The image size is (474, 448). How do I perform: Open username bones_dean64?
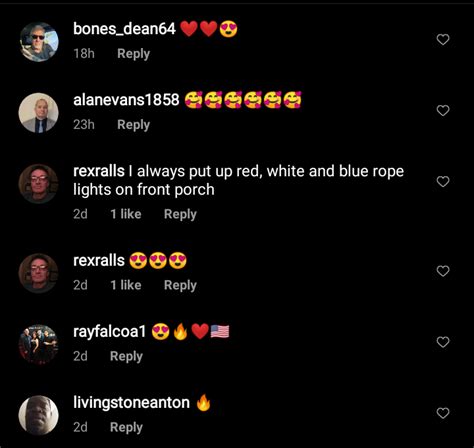pos(124,29)
